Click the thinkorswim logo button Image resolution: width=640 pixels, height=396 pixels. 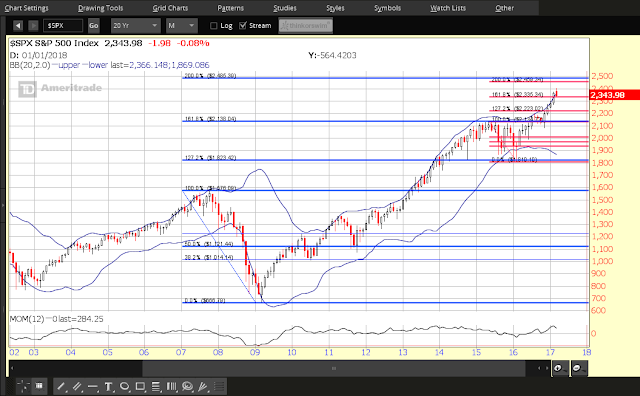click(306, 26)
